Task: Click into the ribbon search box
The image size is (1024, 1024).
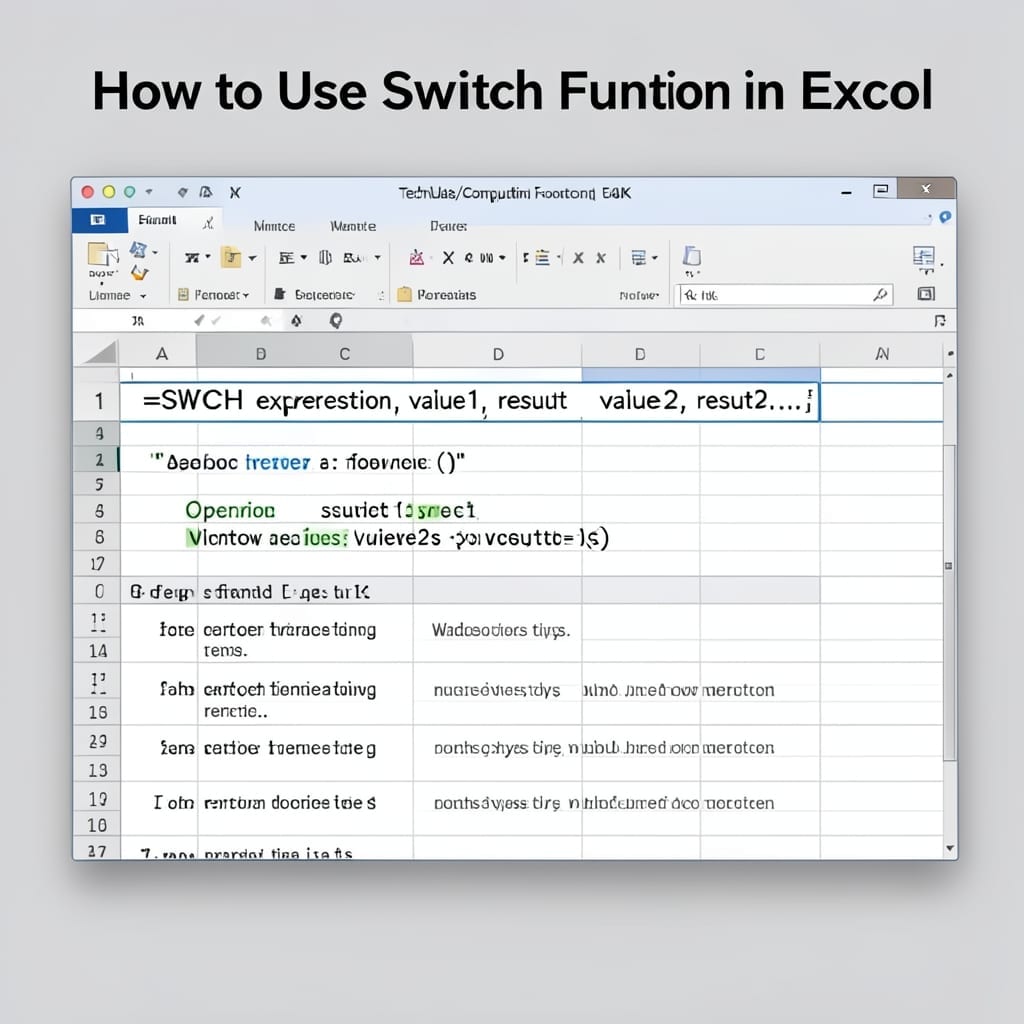Action: (x=784, y=295)
